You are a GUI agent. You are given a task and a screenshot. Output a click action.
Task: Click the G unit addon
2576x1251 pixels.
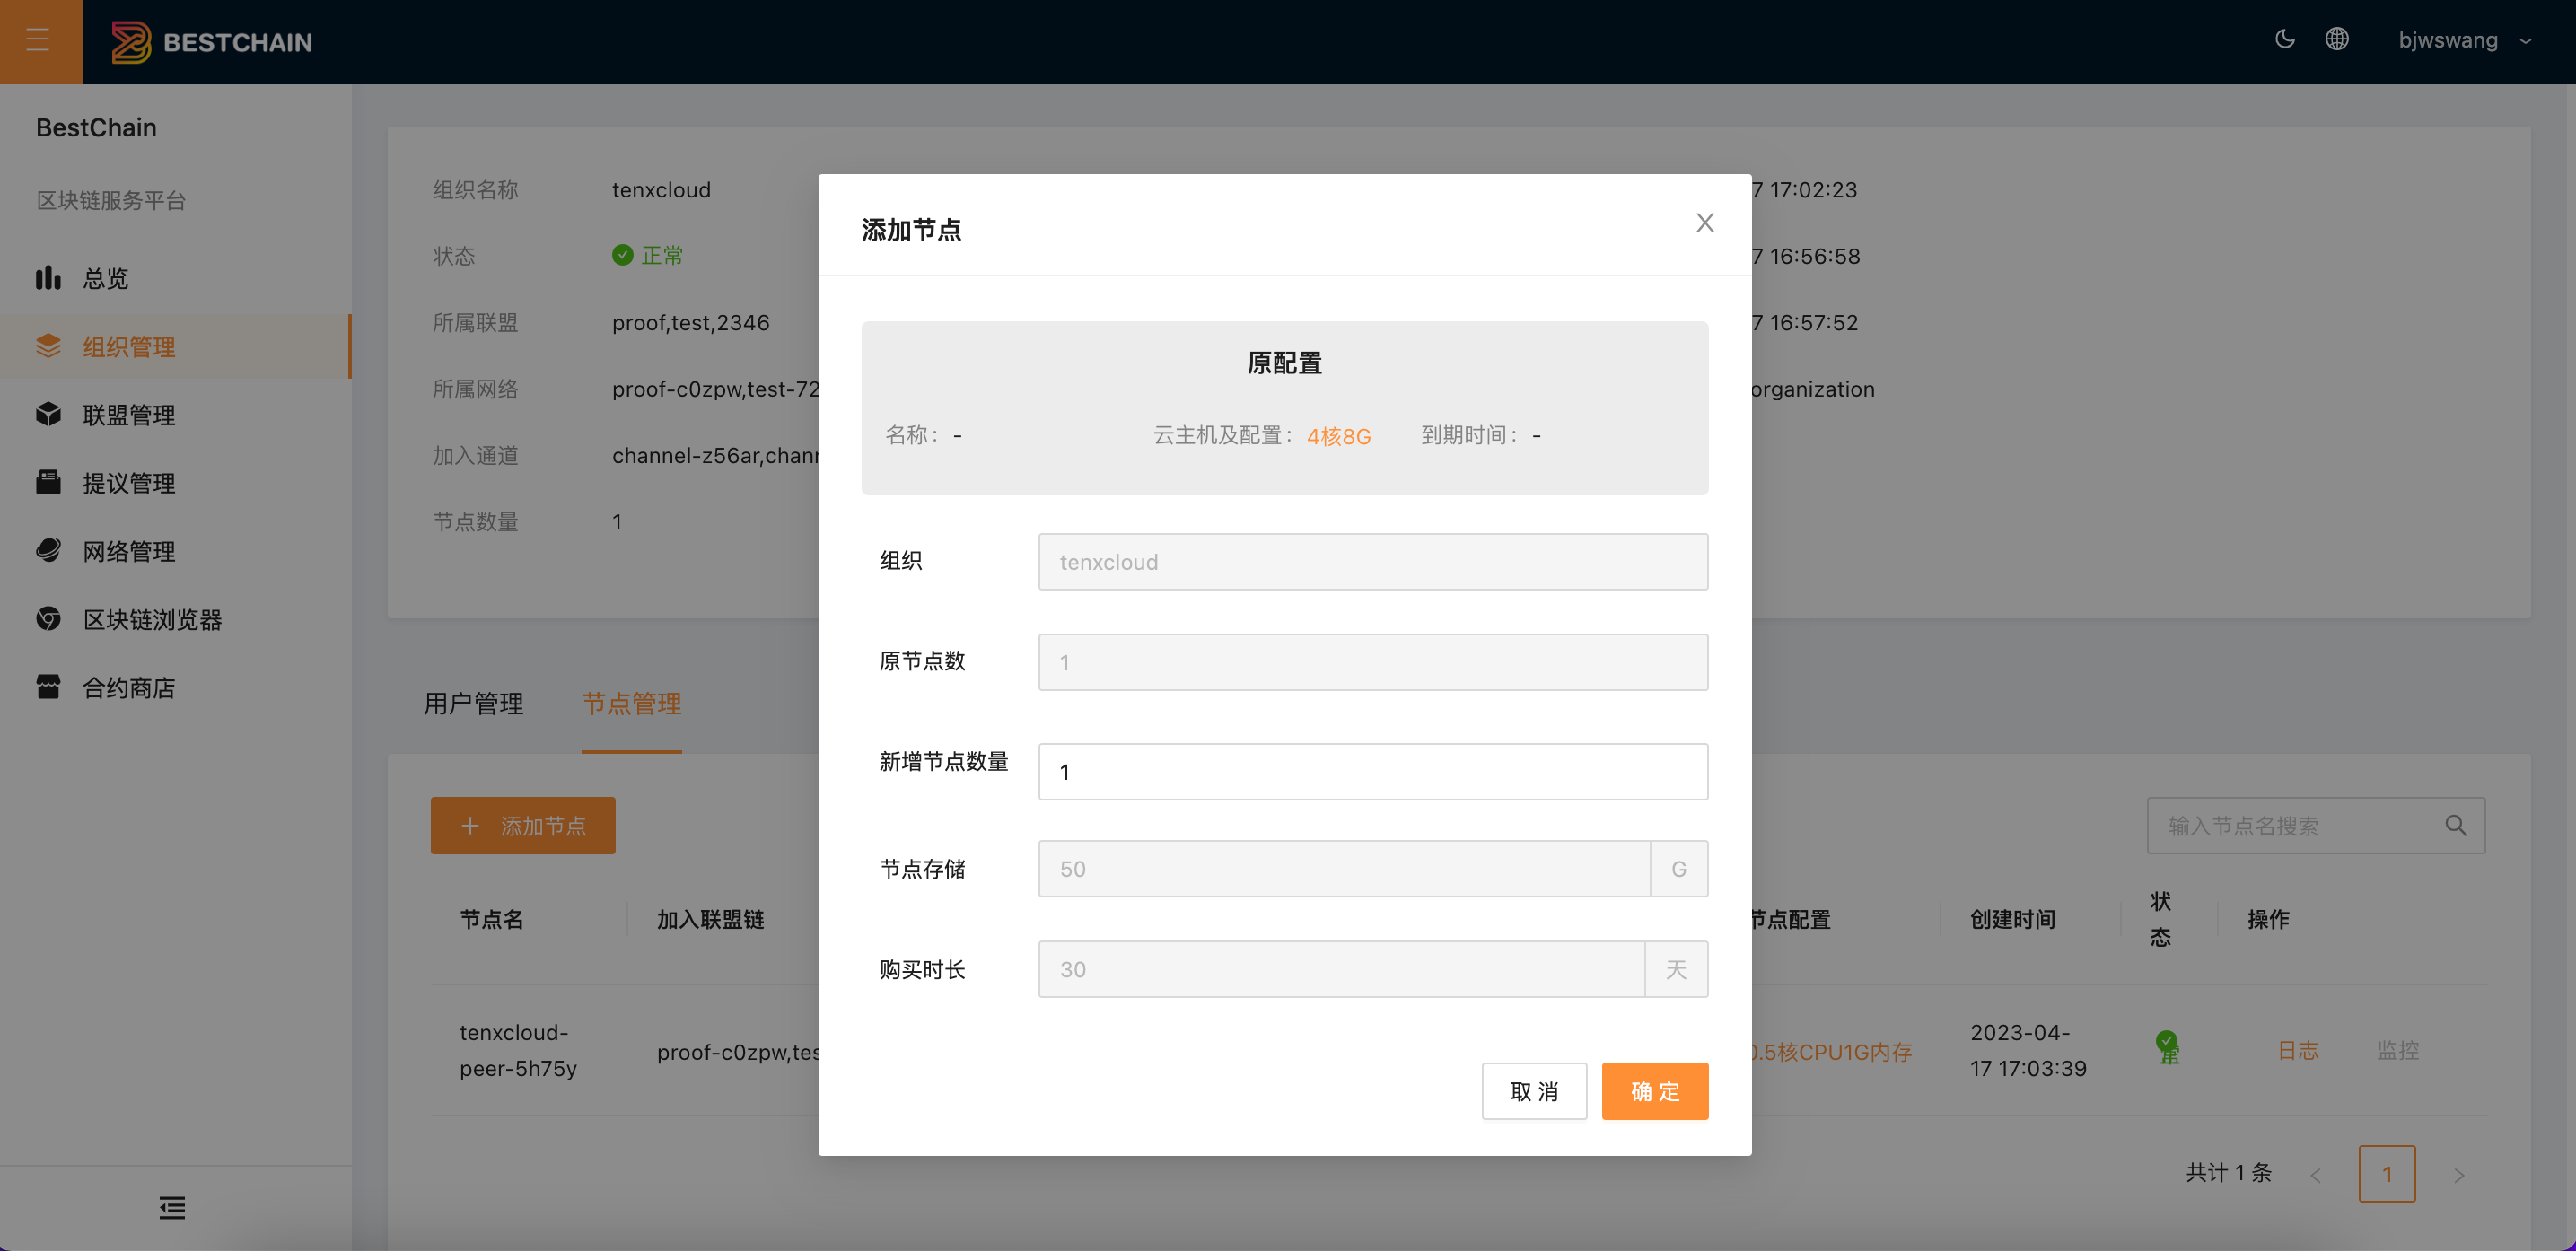tap(1678, 869)
